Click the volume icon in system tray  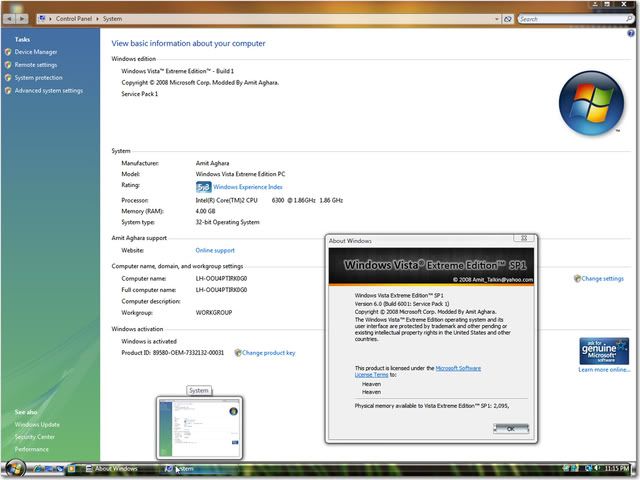coord(597,468)
